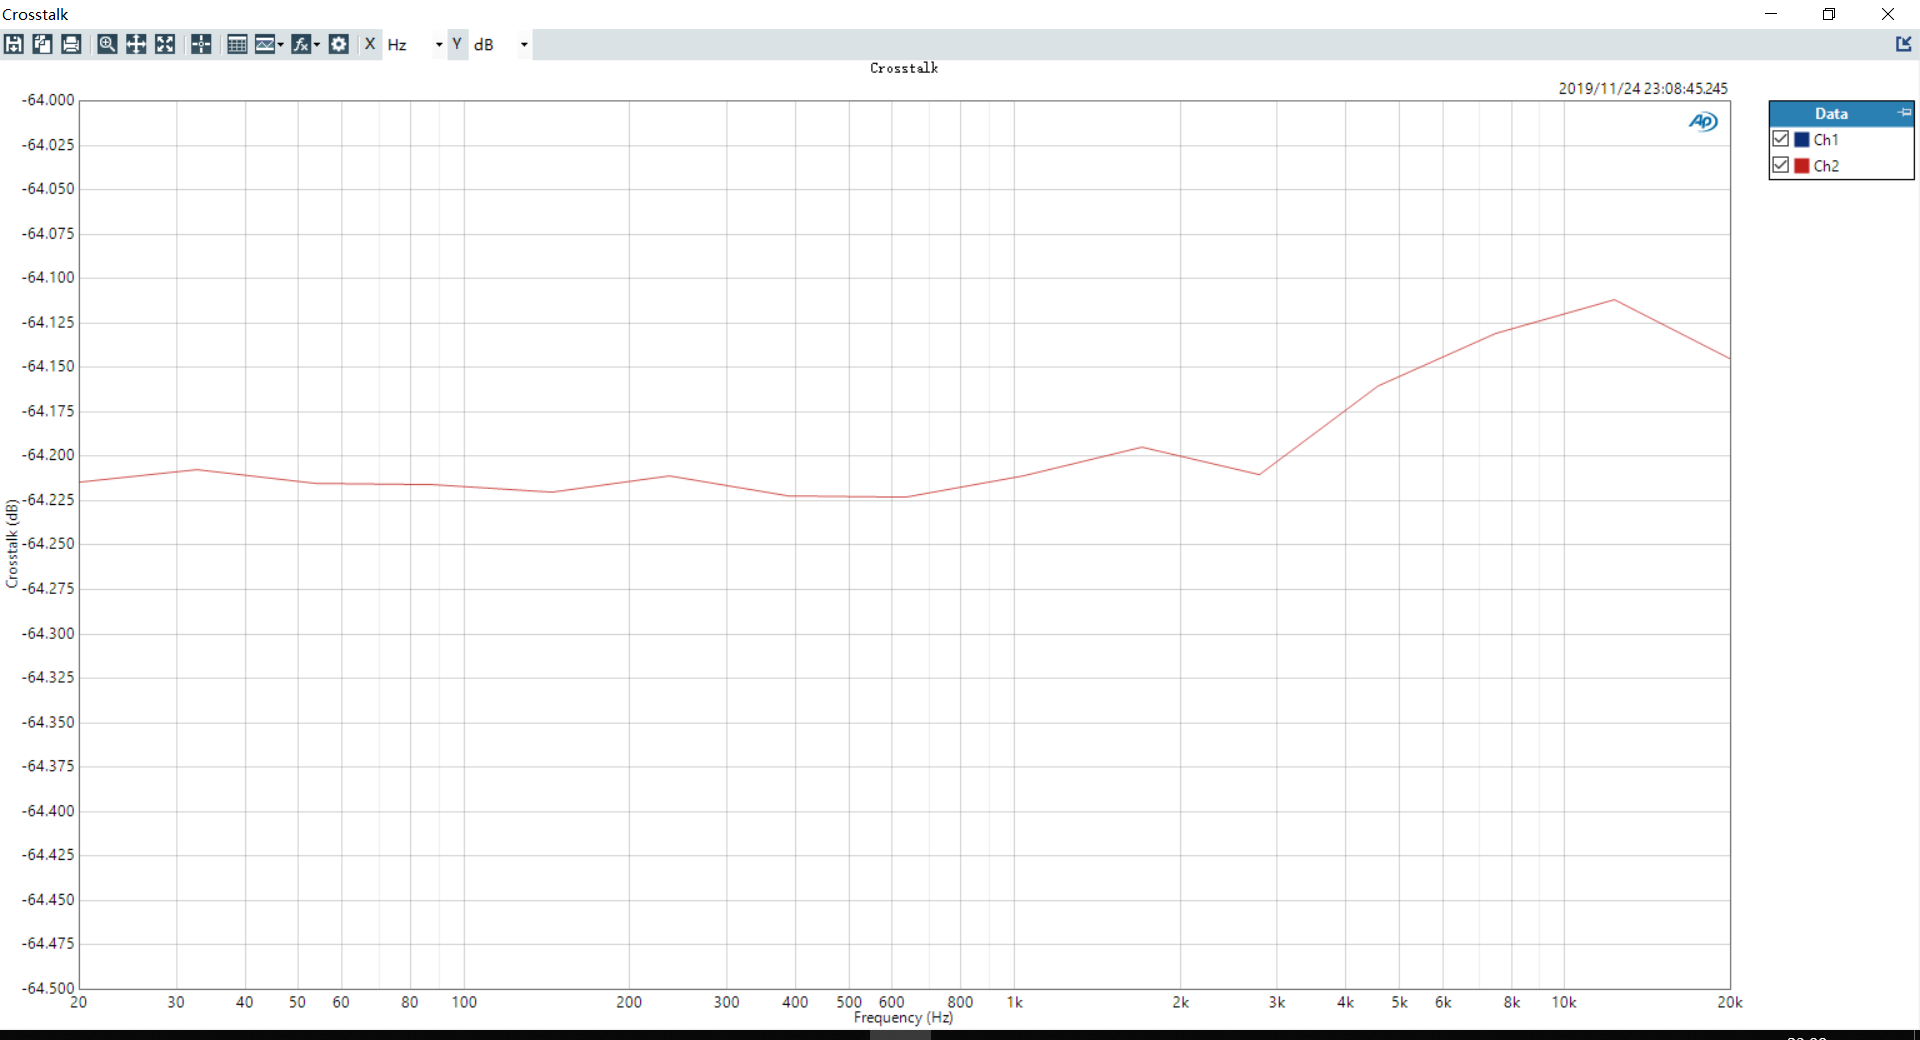The height and width of the screenshot is (1040, 1920).
Task: Click the Ch2 red color swatch
Action: 1802,166
